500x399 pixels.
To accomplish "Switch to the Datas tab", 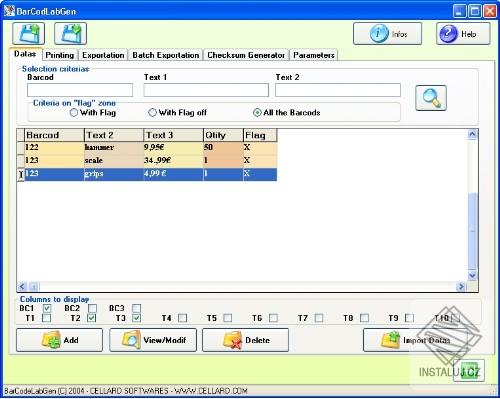I will [x=25, y=54].
